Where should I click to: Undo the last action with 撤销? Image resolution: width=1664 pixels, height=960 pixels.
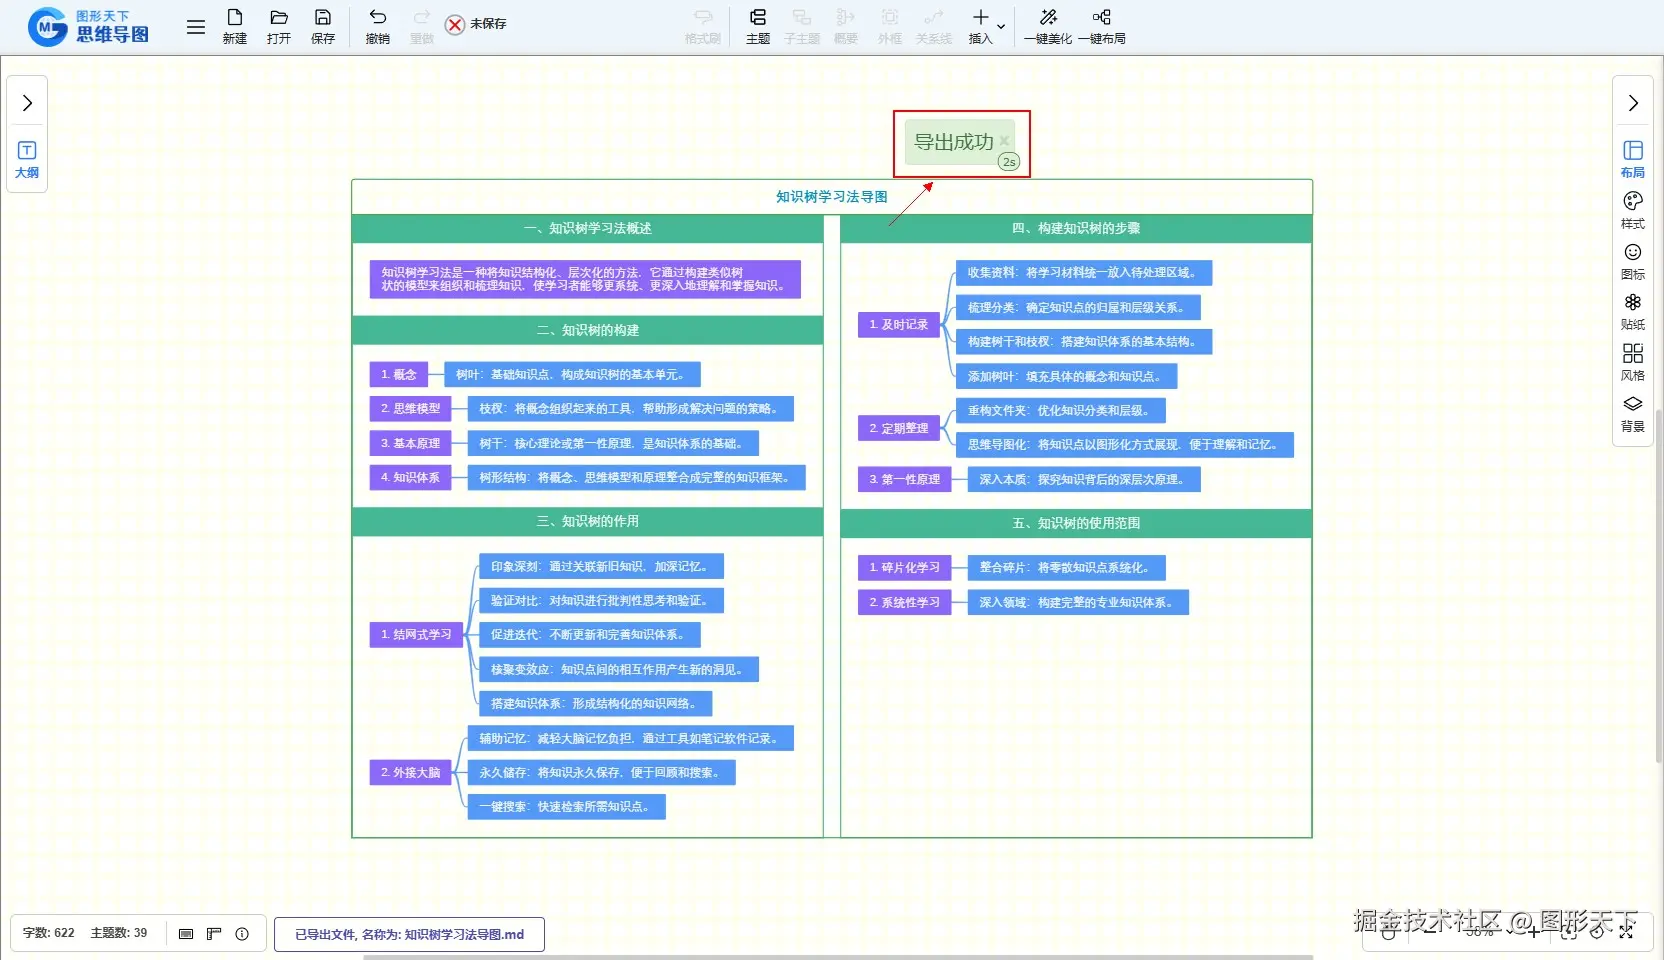coord(378,26)
